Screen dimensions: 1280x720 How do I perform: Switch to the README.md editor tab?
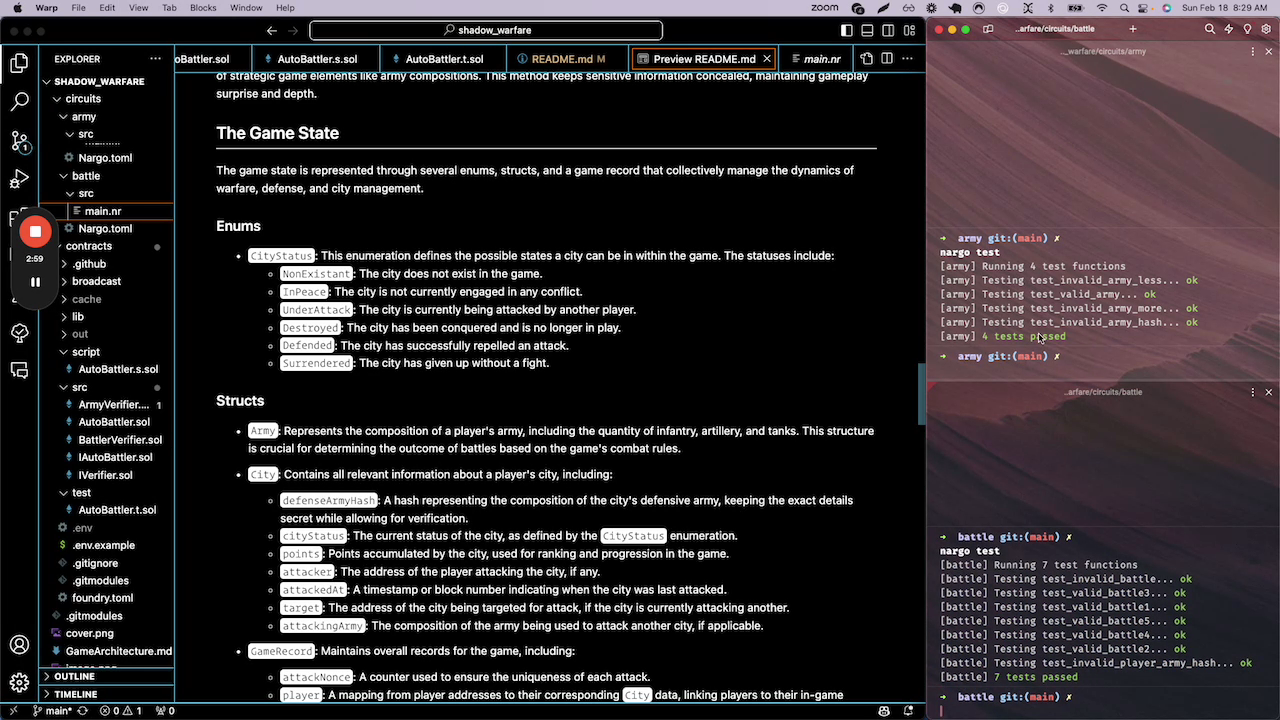(568, 59)
